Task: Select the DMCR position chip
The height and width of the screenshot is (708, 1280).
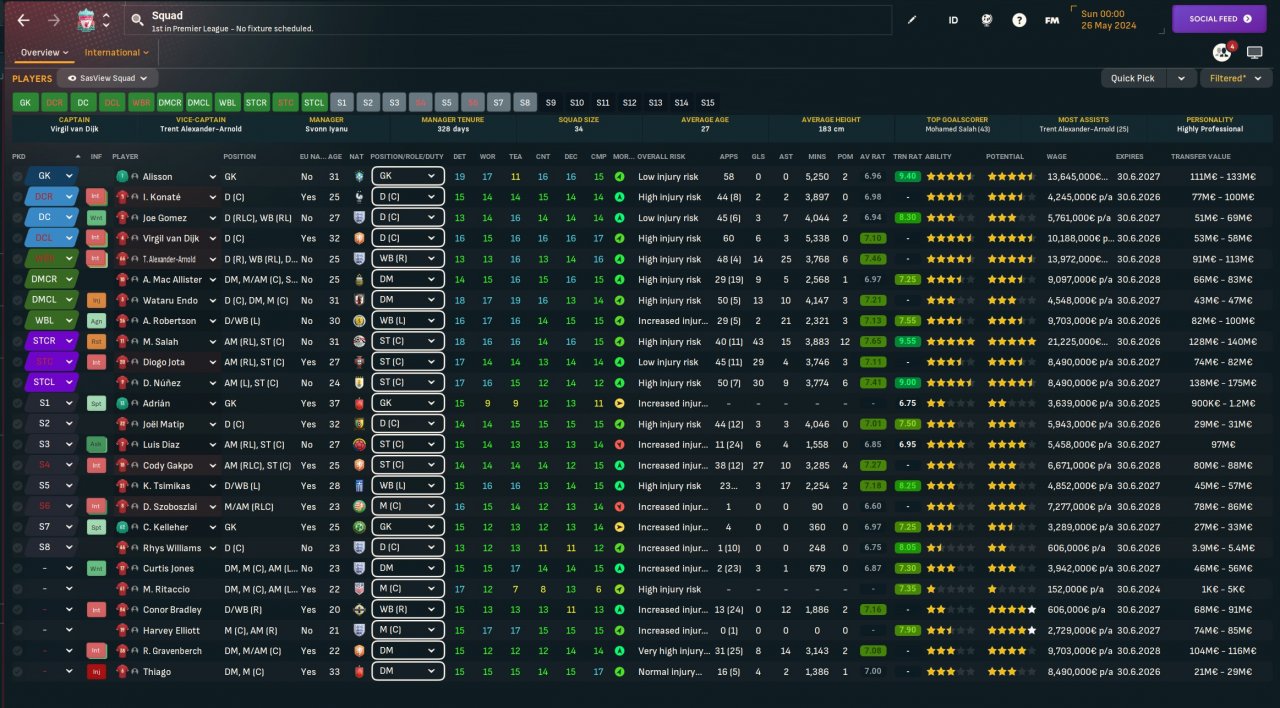Action: tap(170, 102)
